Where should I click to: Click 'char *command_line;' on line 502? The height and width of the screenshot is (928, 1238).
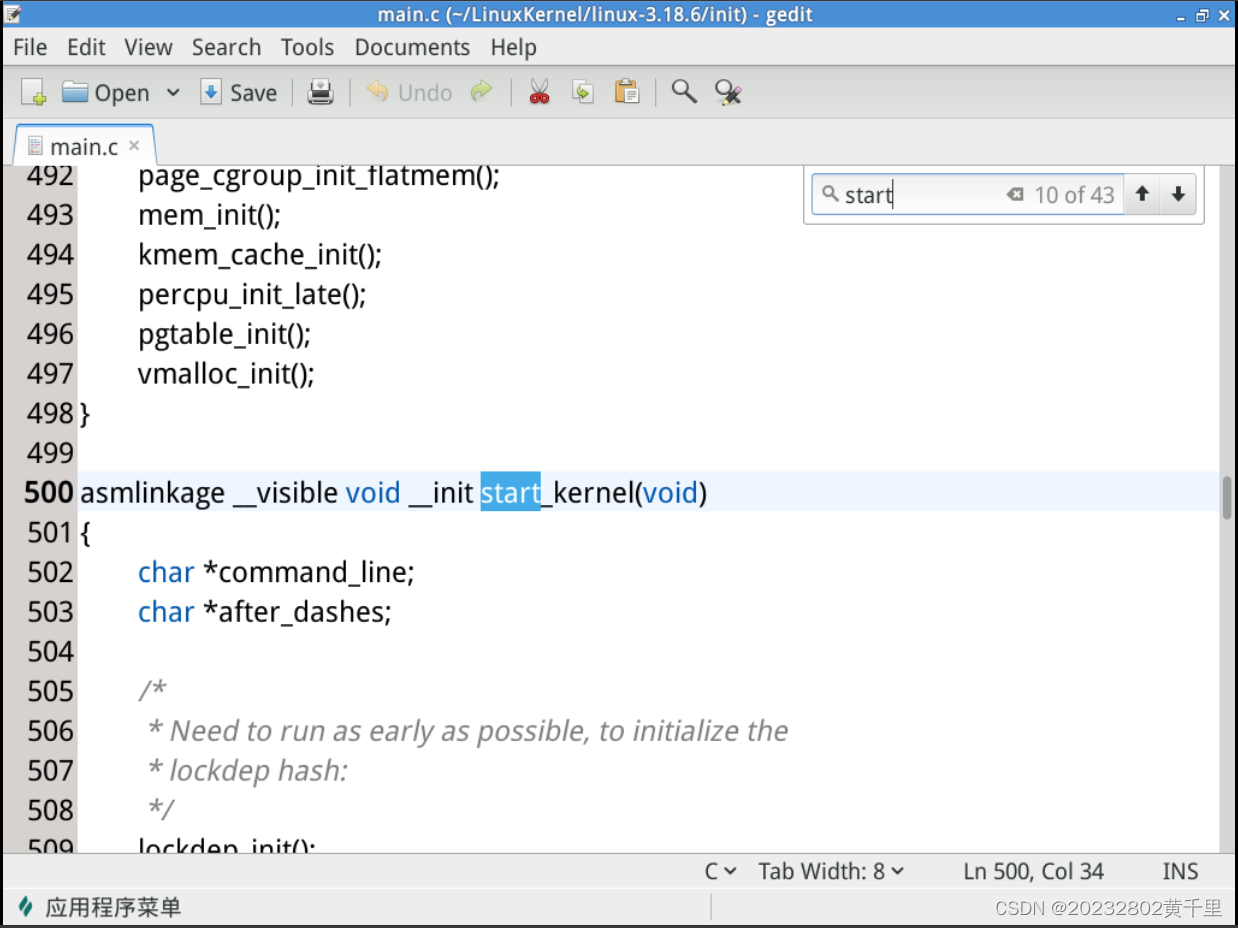coord(276,572)
